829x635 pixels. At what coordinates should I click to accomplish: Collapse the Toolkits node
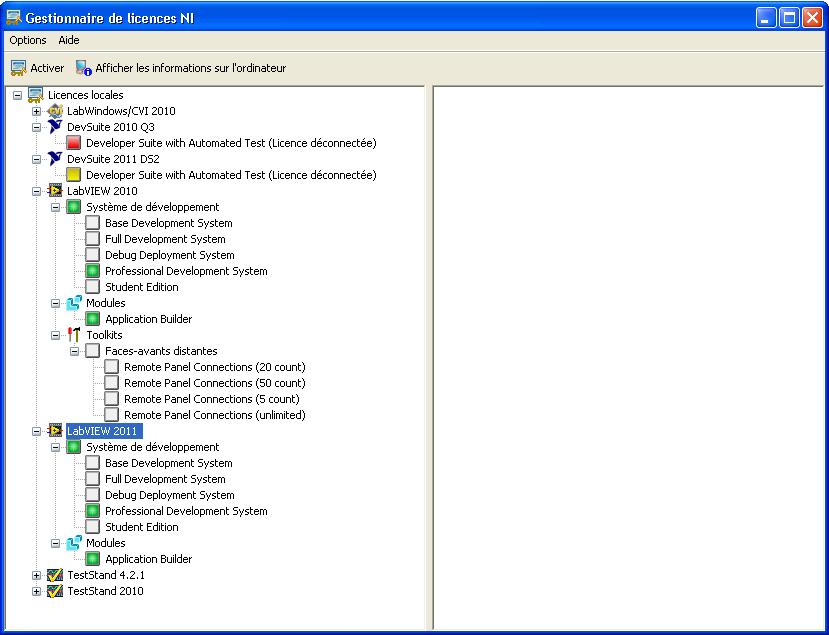[56, 335]
